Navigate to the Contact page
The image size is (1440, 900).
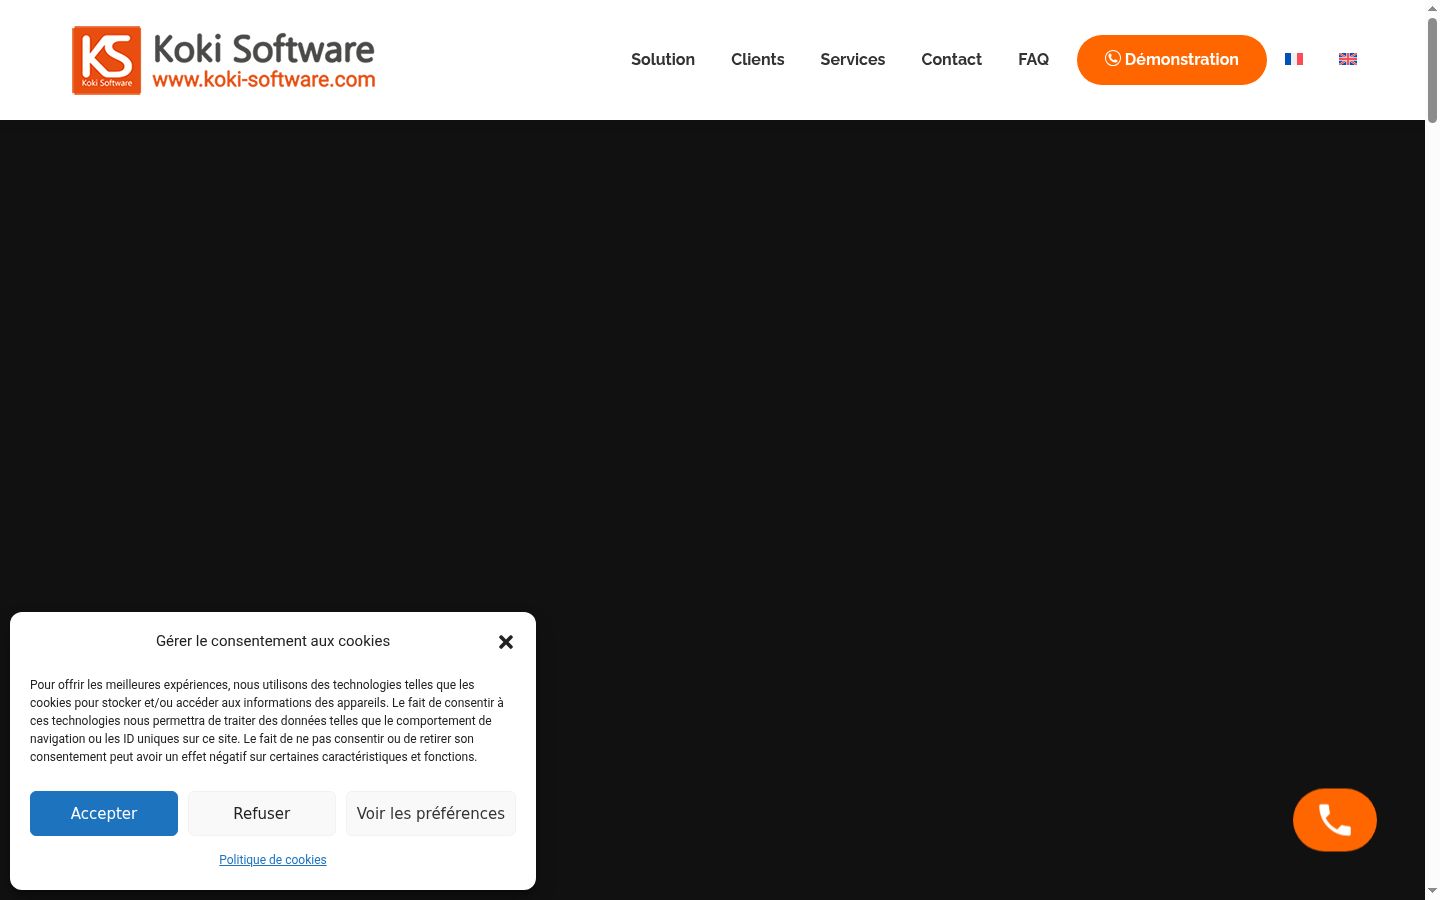point(952,59)
